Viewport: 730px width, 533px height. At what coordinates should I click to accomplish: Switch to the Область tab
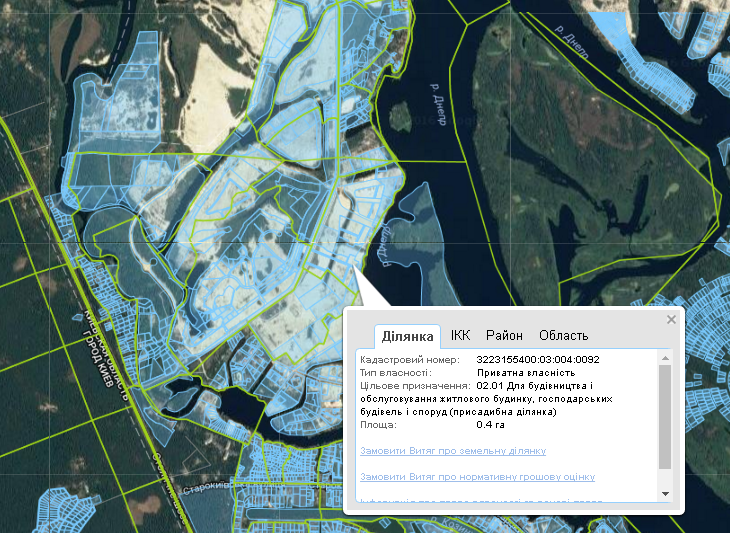coord(563,335)
